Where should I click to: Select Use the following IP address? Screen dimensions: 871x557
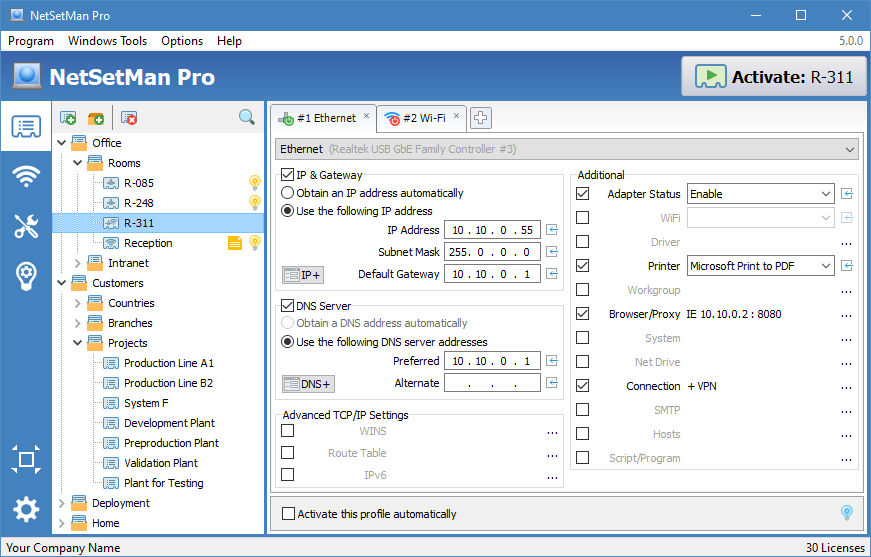click(287, 210)
